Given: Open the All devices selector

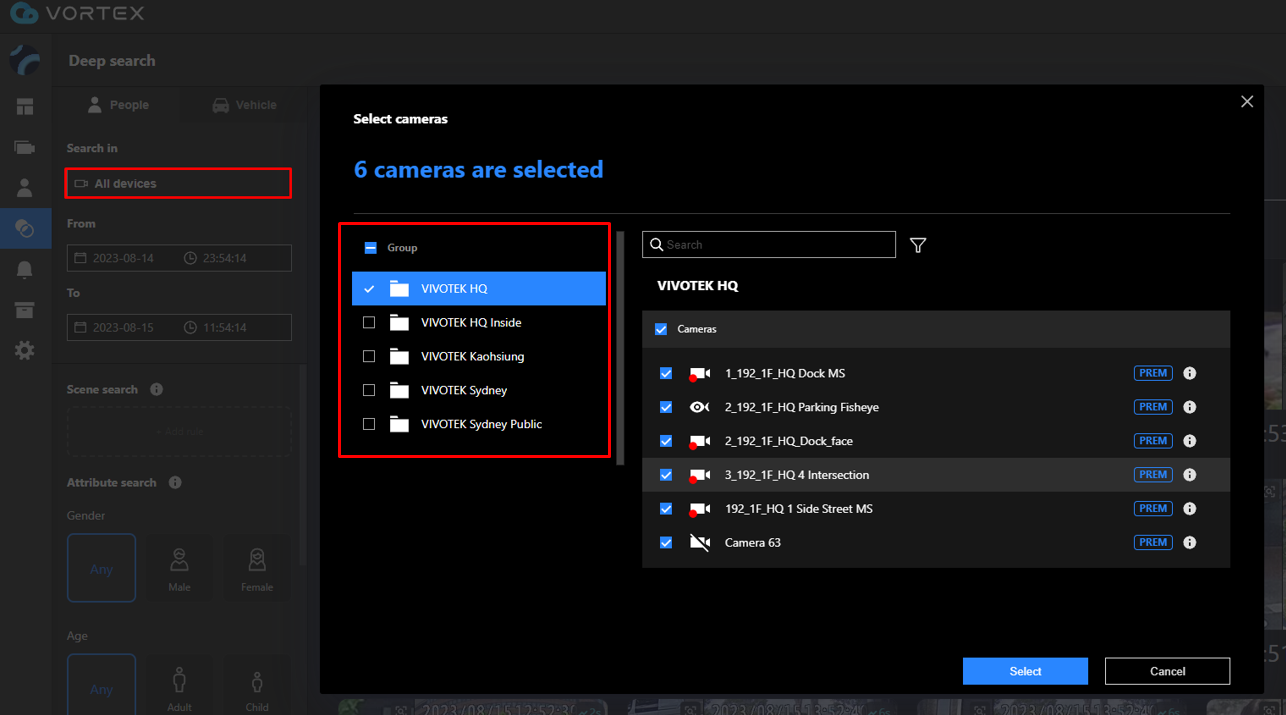Looking at the screenshot, I should tap(179, 184).
